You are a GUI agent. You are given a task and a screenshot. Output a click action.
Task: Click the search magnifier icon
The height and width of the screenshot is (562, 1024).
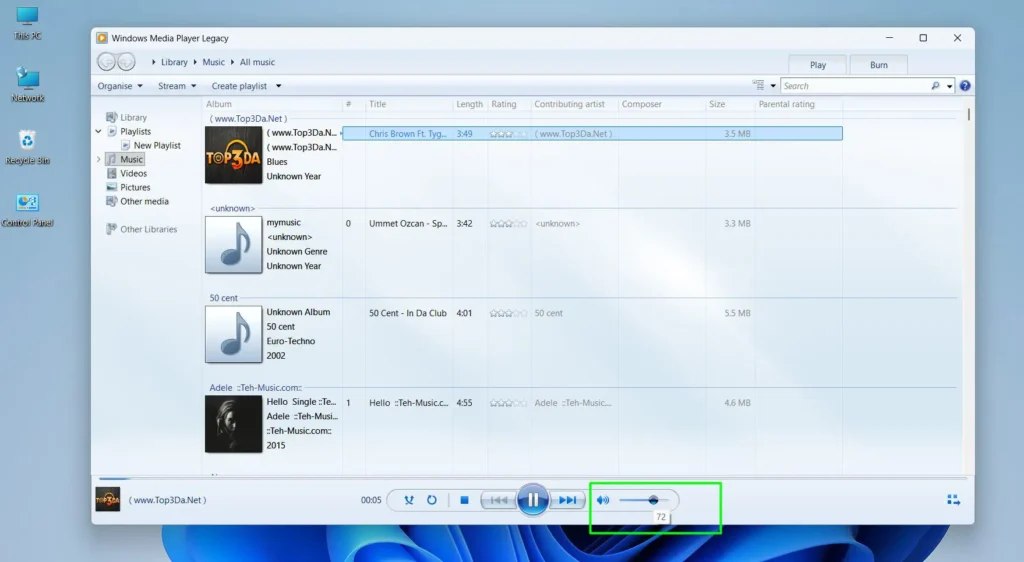point(935,86)
